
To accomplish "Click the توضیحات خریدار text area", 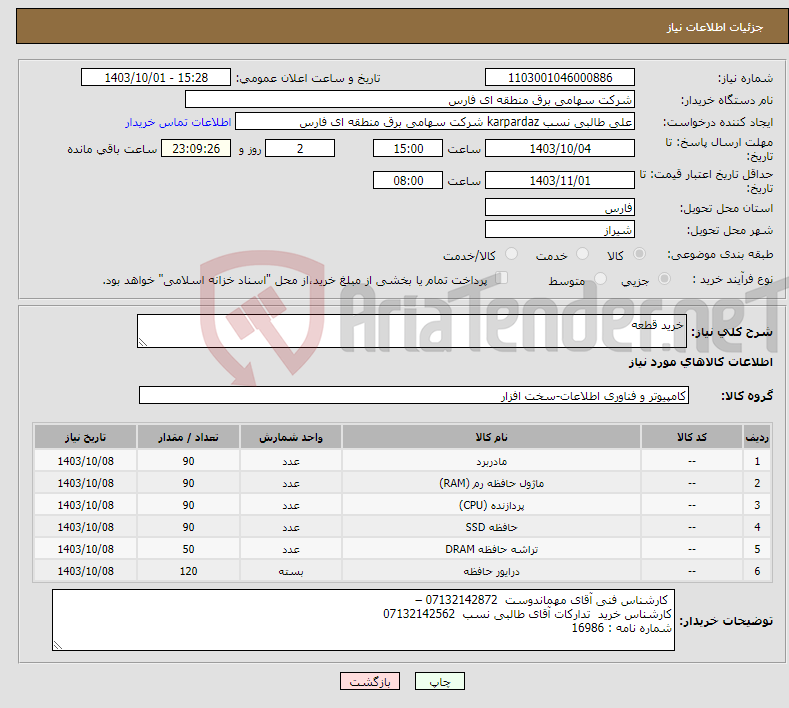I will (x=363, y=620).
